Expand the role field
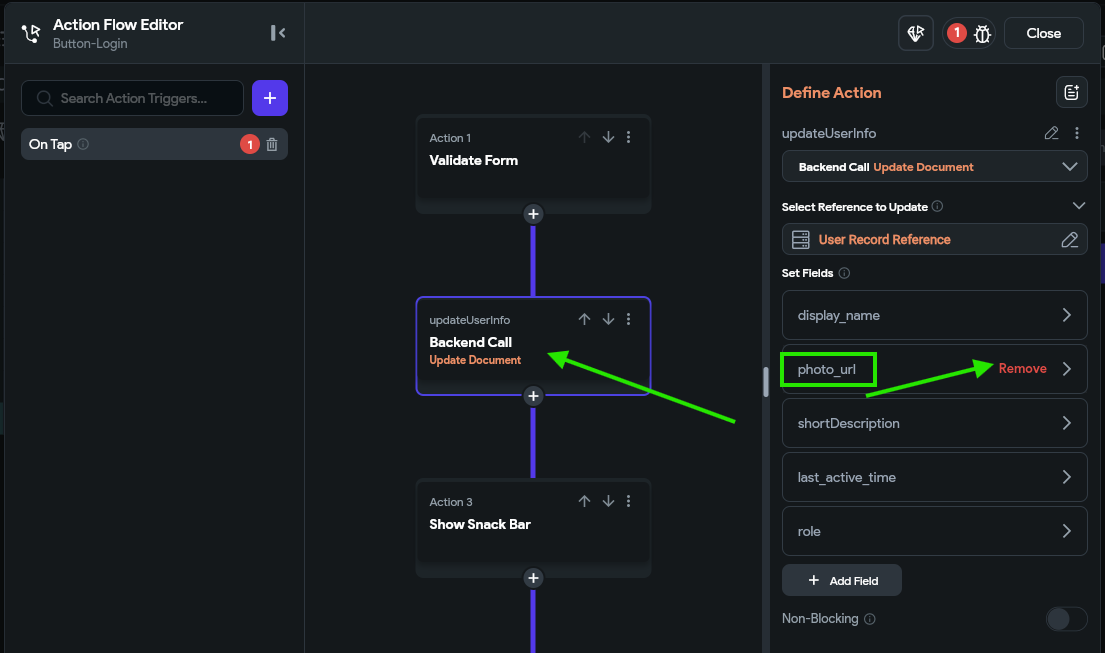 coord(934,531)
